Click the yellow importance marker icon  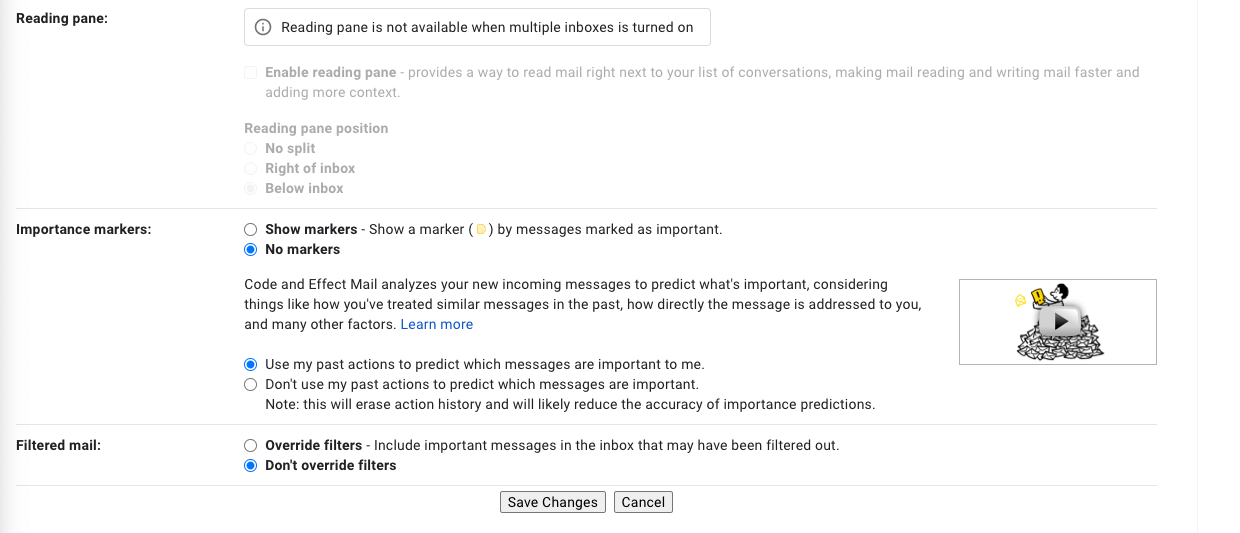point(481,229)
